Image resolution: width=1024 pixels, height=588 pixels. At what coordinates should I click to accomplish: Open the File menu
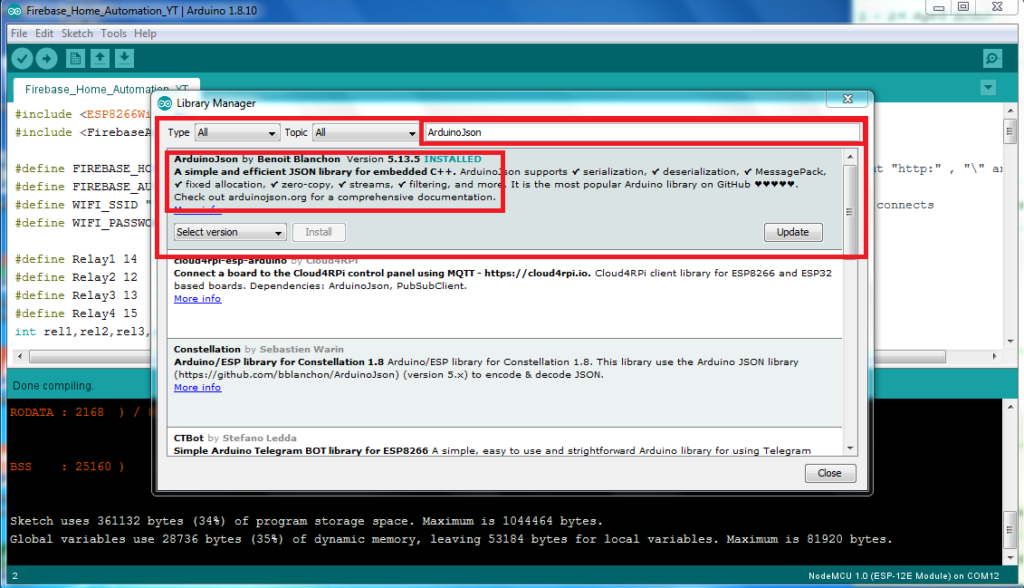pyautogui.click(x=19, y=33)
